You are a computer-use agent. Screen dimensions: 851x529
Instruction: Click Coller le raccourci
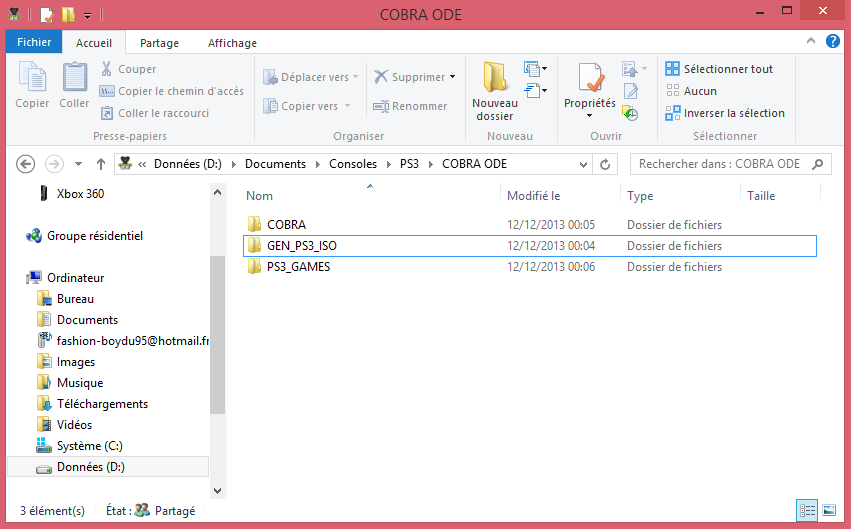(155, 113)
